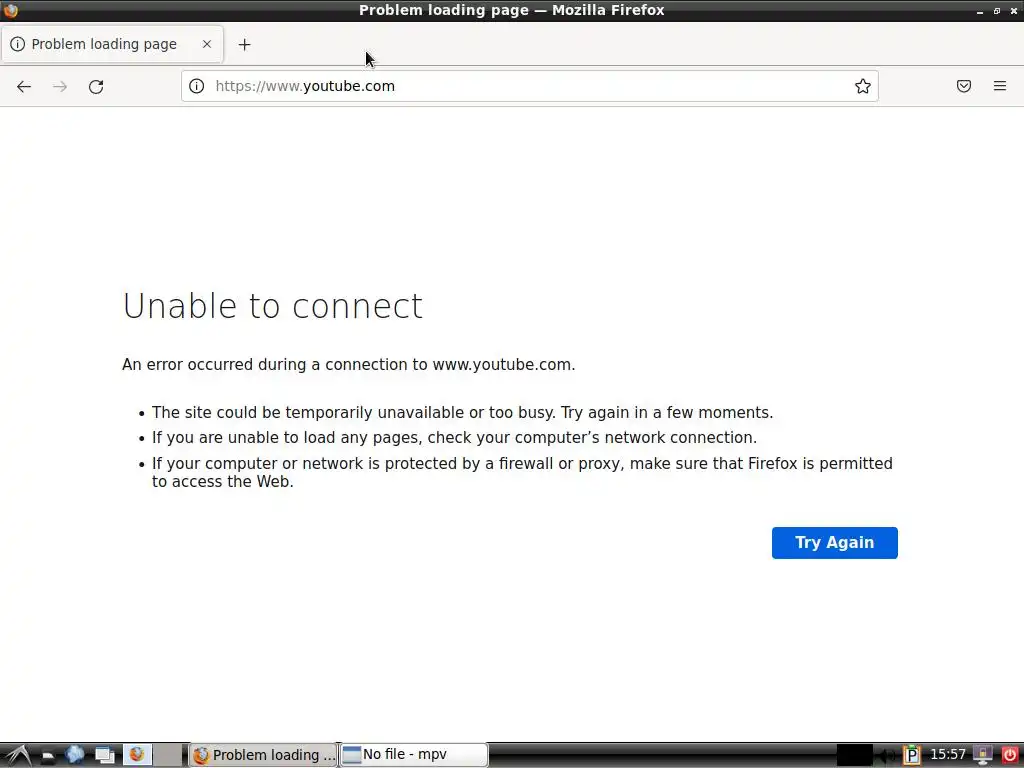Viewport: 1024px width, 768px height.
Task: Switch to the No file - mpv window
Action: pos(414,755)
